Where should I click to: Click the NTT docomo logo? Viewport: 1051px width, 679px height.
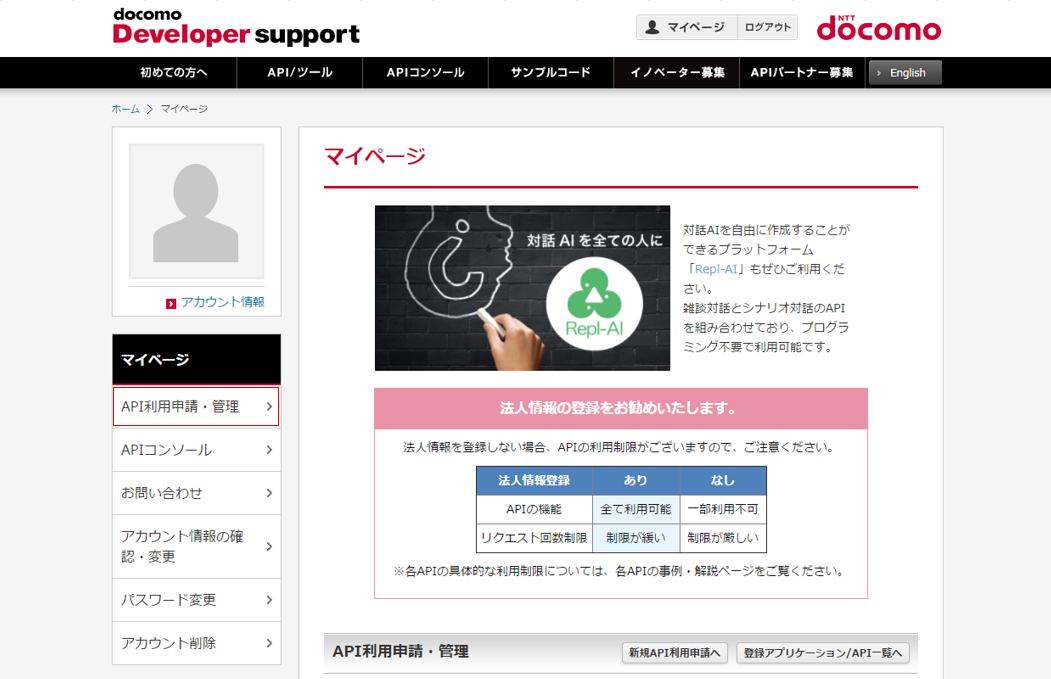click(879, 27)
